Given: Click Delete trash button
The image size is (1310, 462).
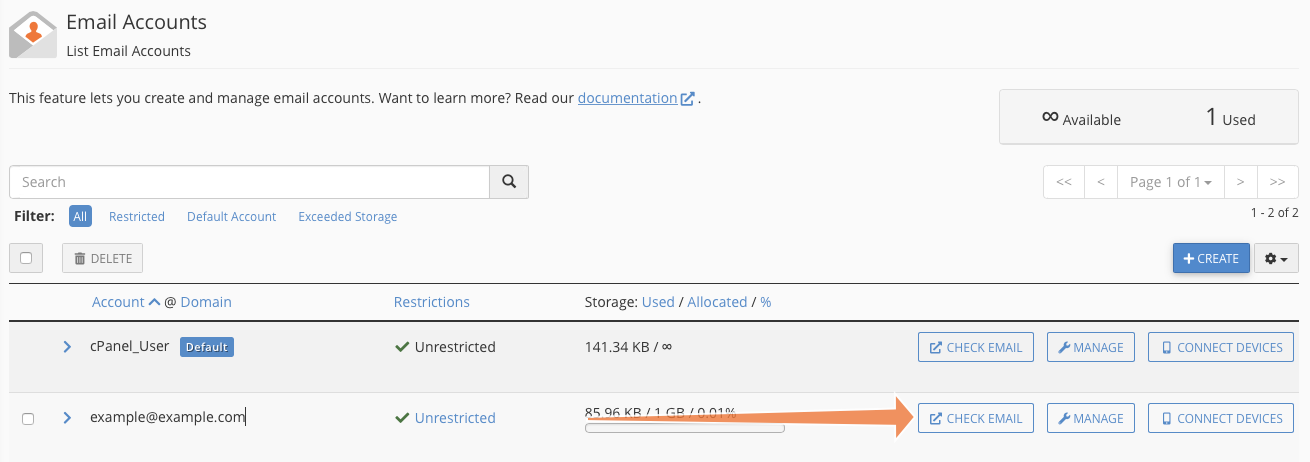Looking at the screenshot, I should tap(103, 258).
